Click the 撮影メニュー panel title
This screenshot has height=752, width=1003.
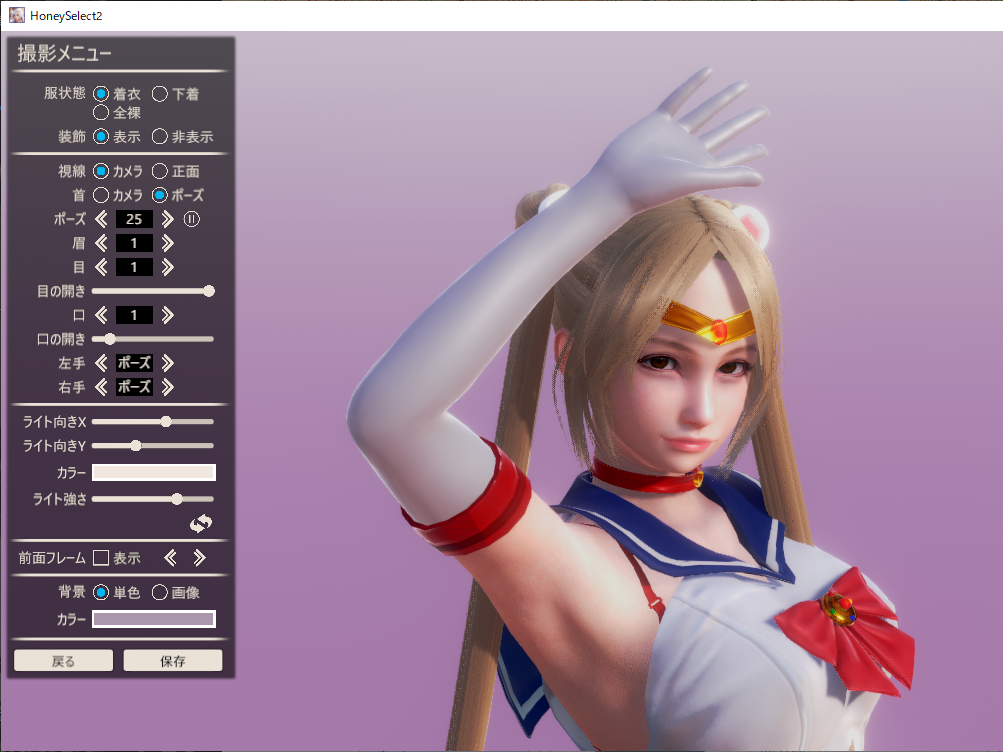(x=65, y=53)
